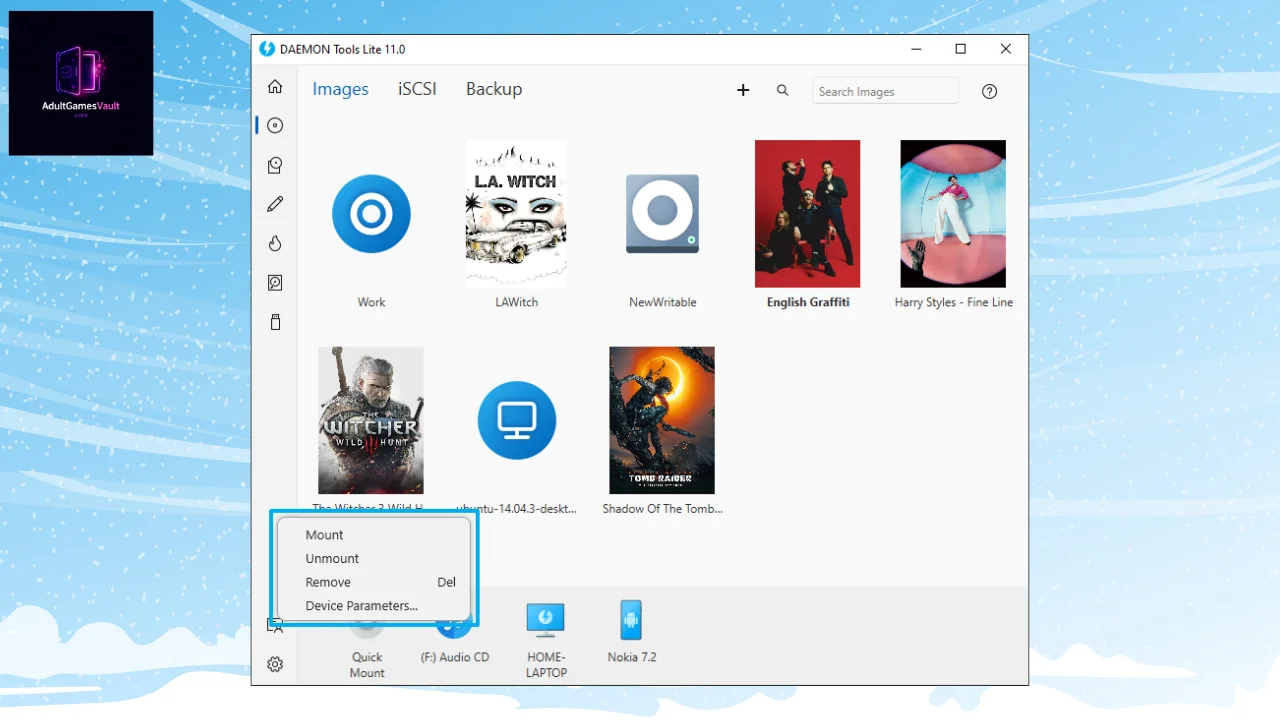Click the "Harry Styles - Fine Line" label
The image size is (1280, 720).
pos(953,302)
